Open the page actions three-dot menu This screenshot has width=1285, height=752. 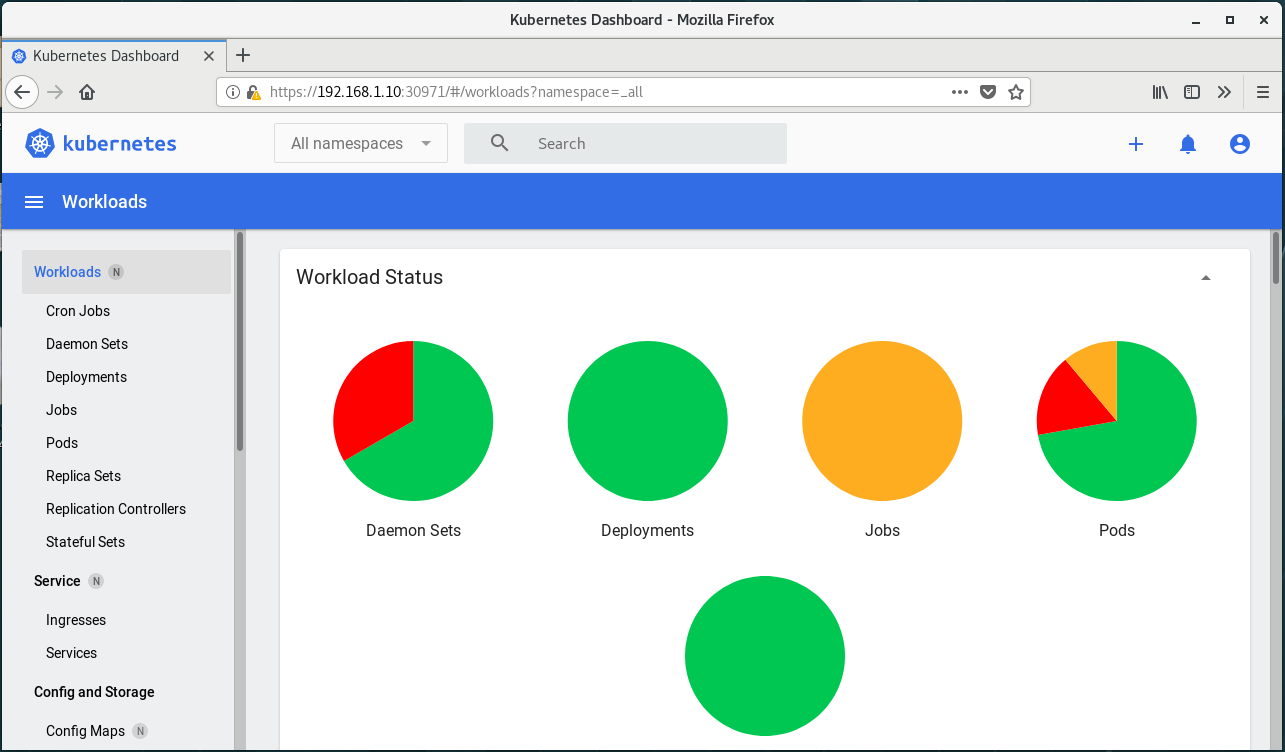pos(960,92)
